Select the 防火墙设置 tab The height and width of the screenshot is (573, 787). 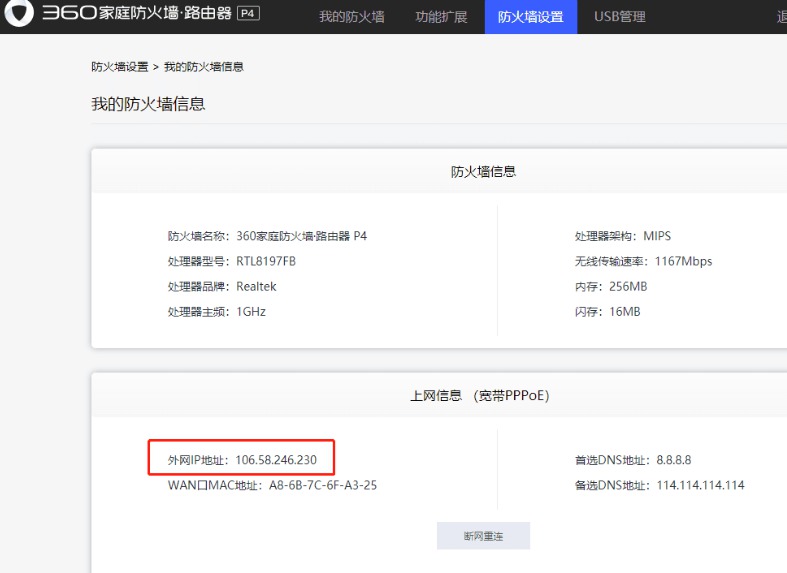531,17
